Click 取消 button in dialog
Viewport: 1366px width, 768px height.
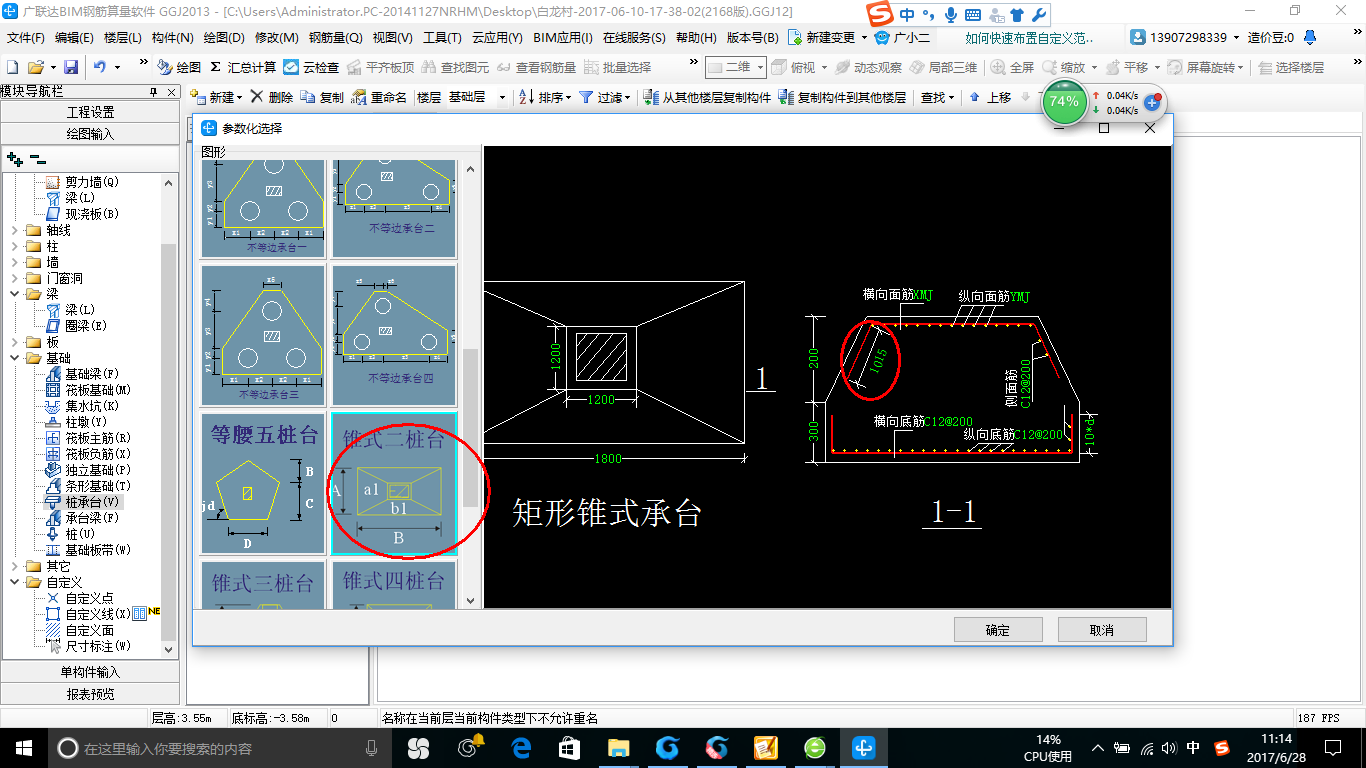click(x=1102, y=630)
